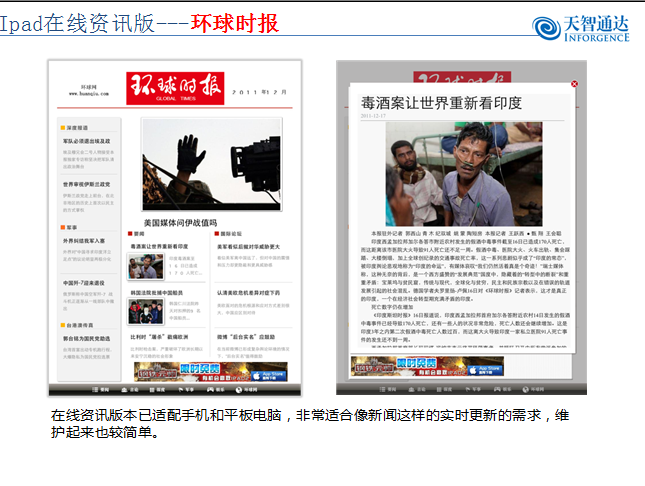Open story 韩国法院批捕中国船员
This screenshot has width=645, height=486.
157,293
